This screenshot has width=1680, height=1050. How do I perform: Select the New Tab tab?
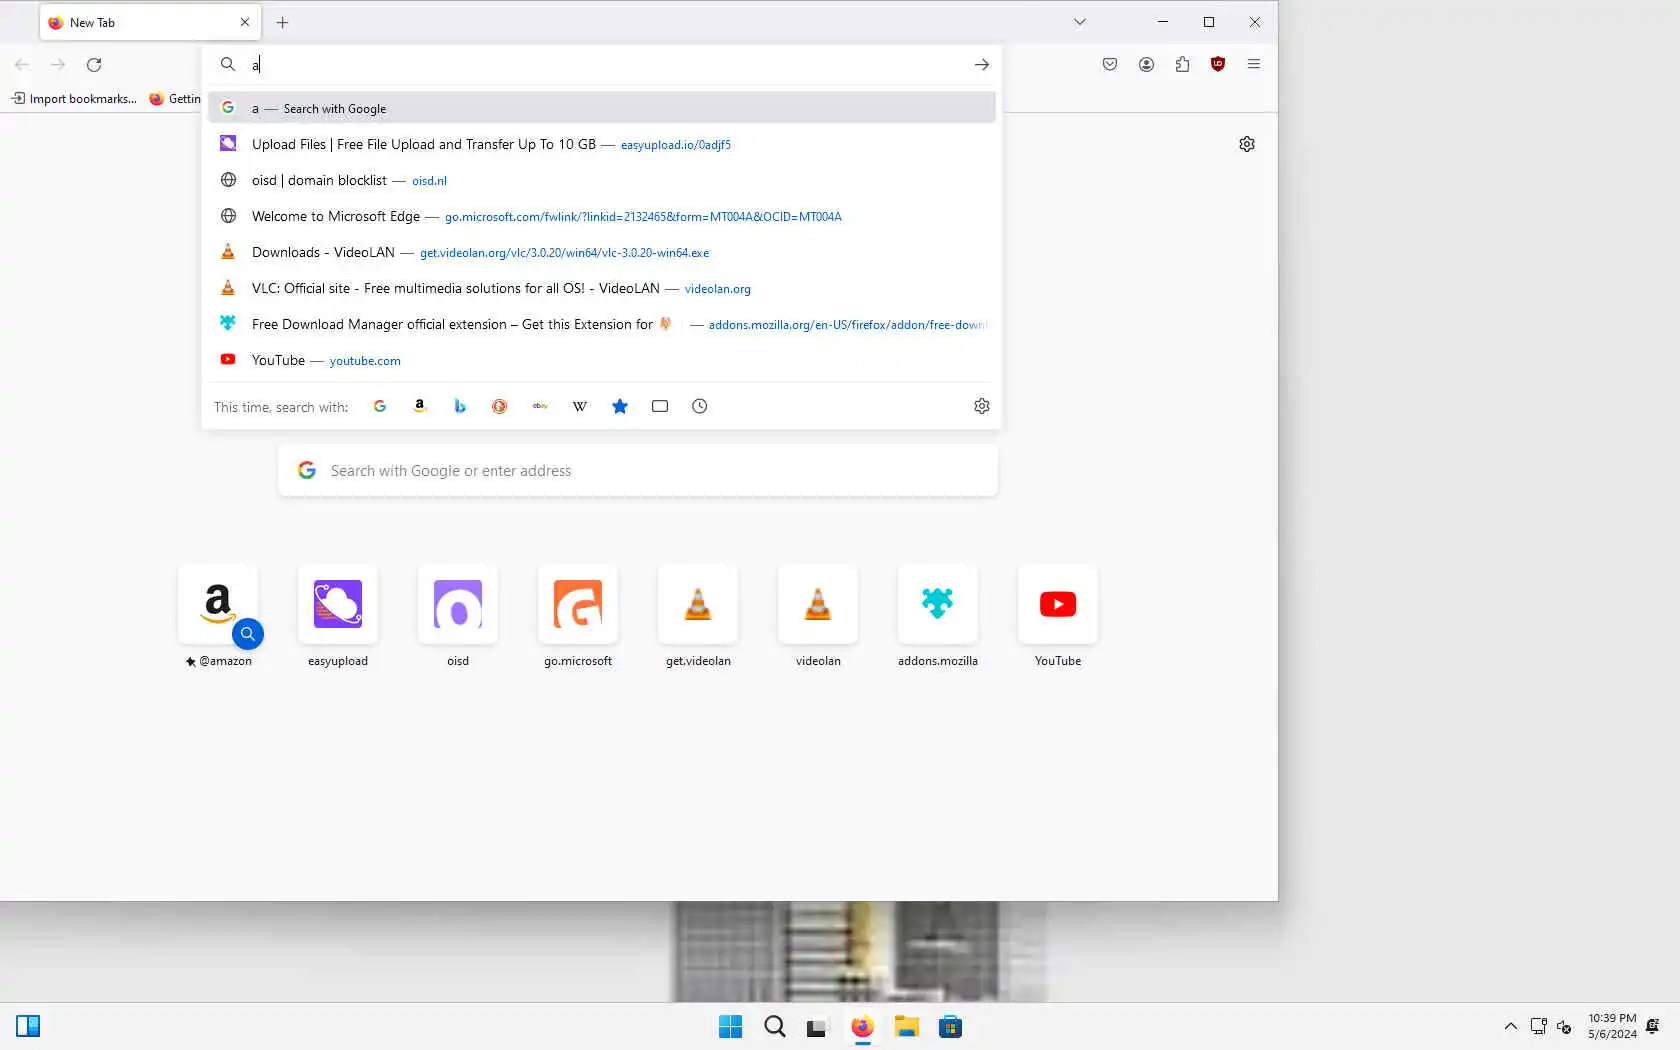(x=150, y=22)
